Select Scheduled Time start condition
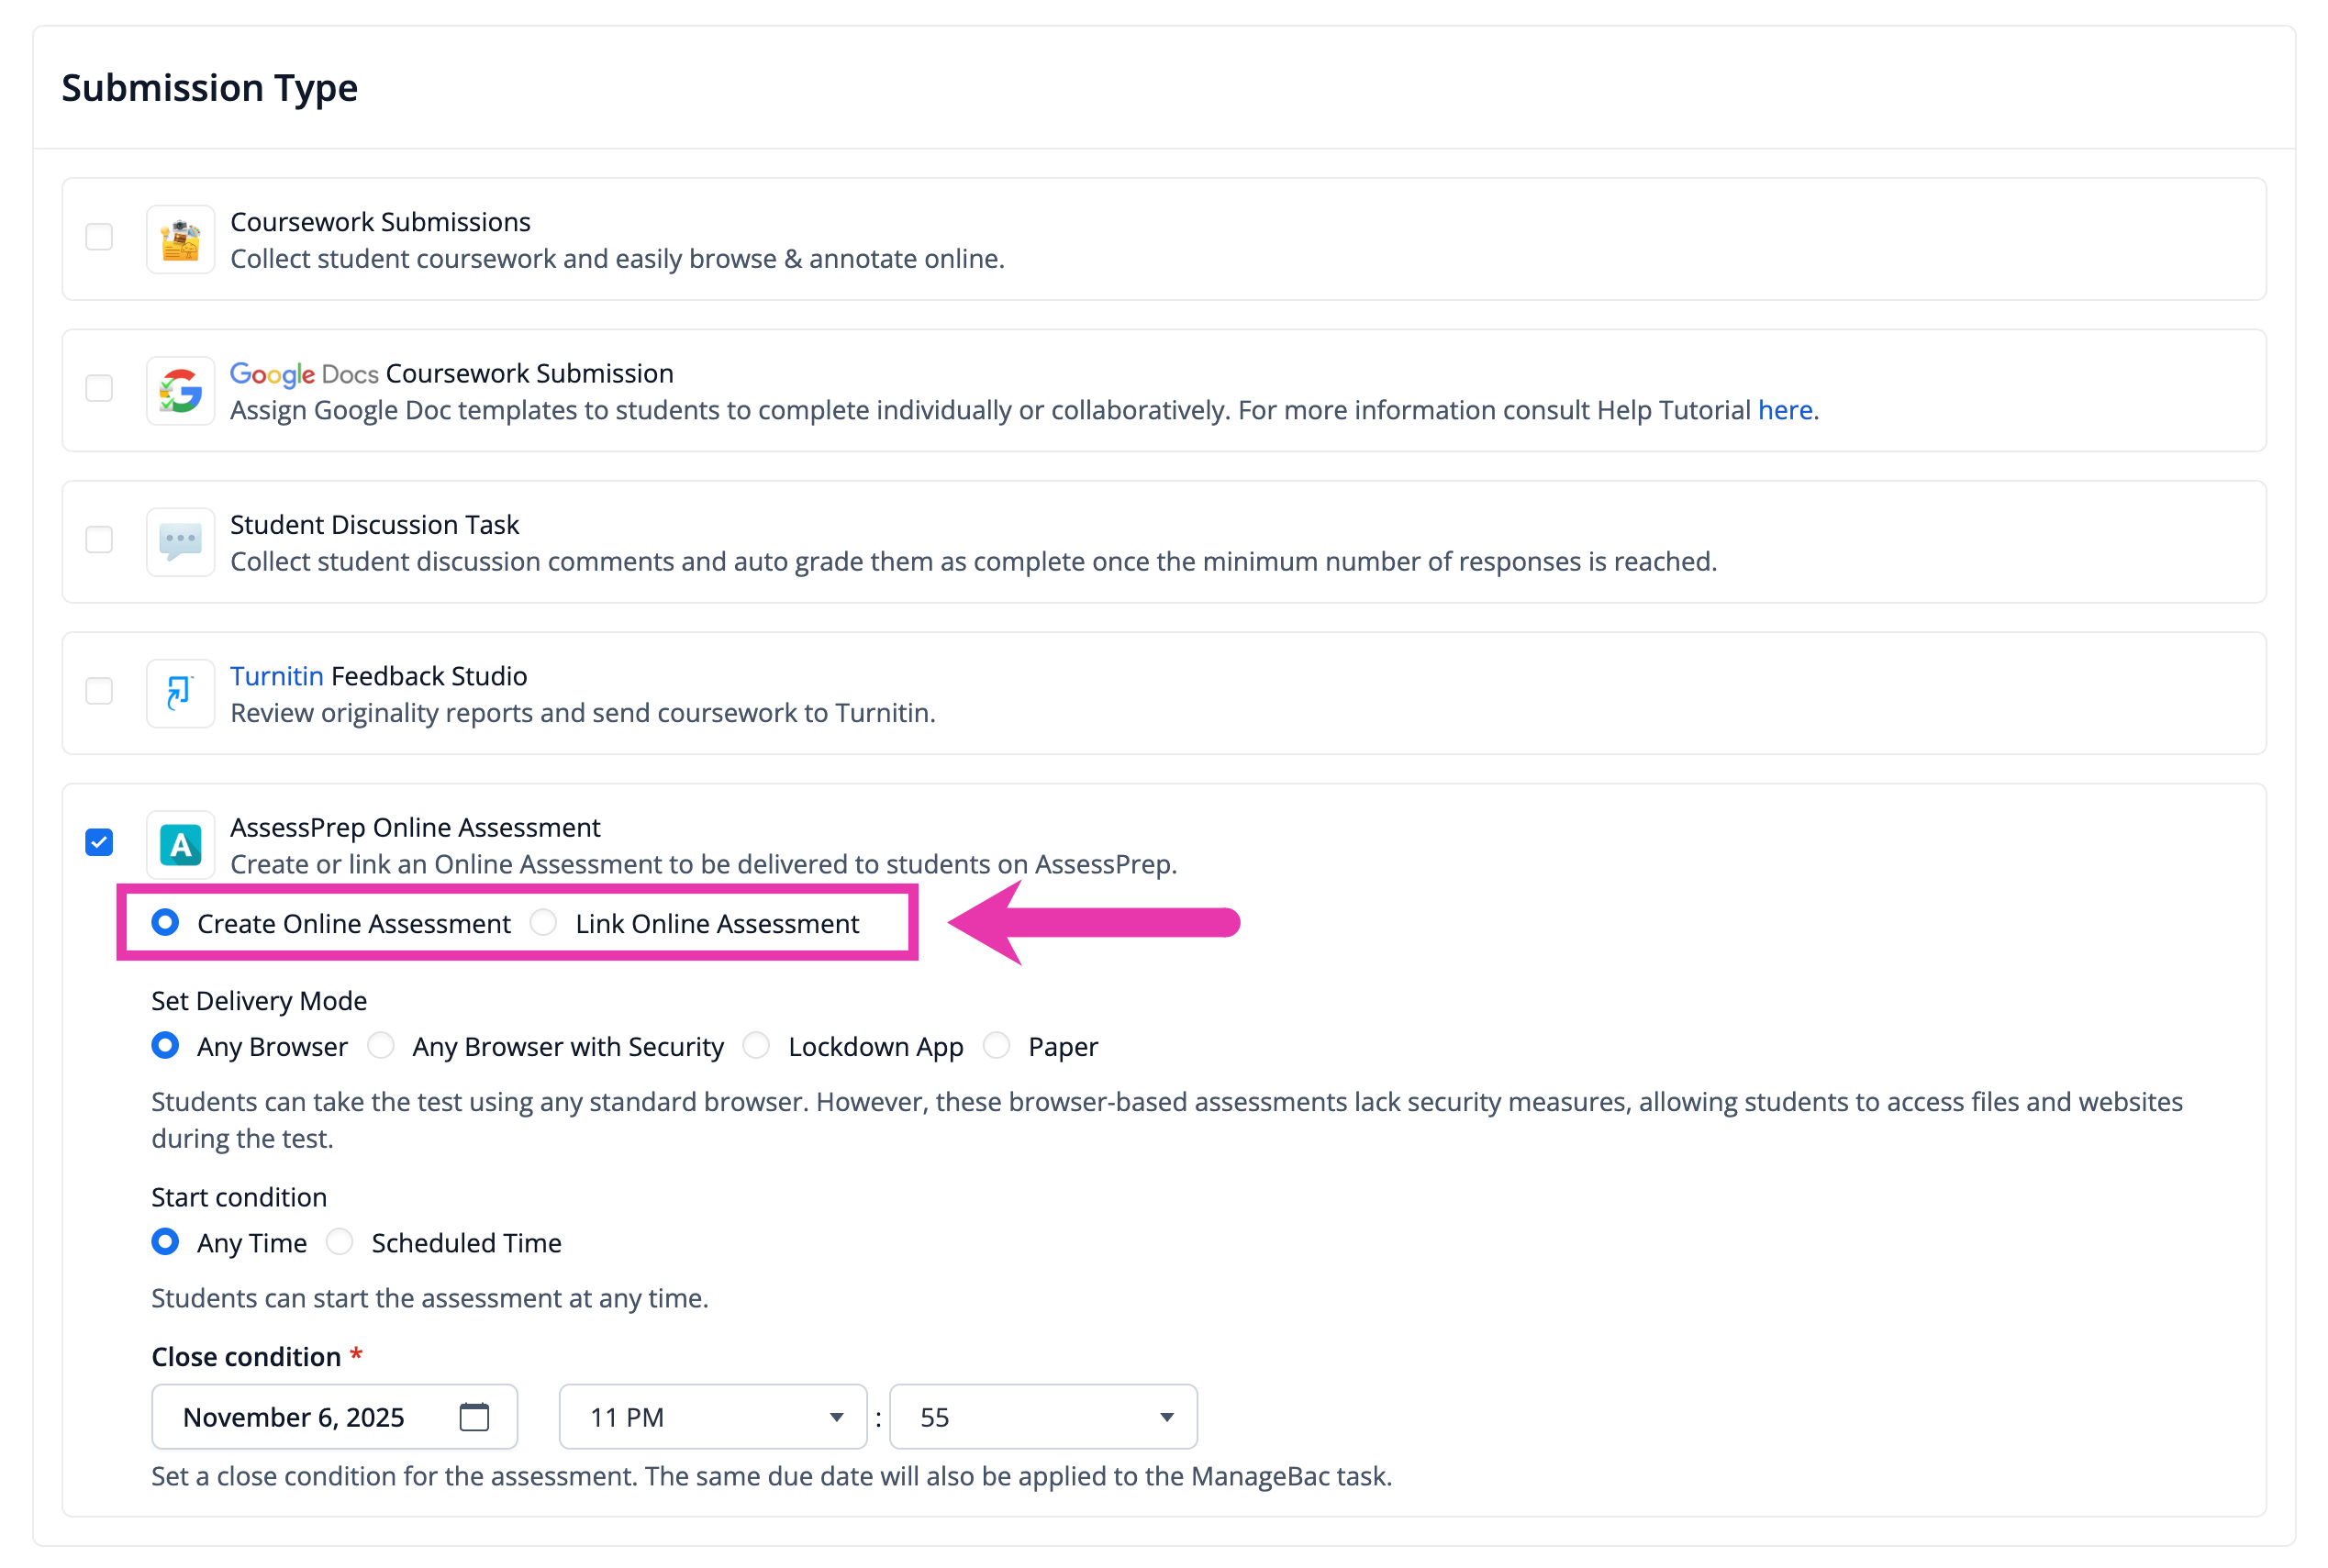2328x1568 pixels. click(x=340, y=1241)
